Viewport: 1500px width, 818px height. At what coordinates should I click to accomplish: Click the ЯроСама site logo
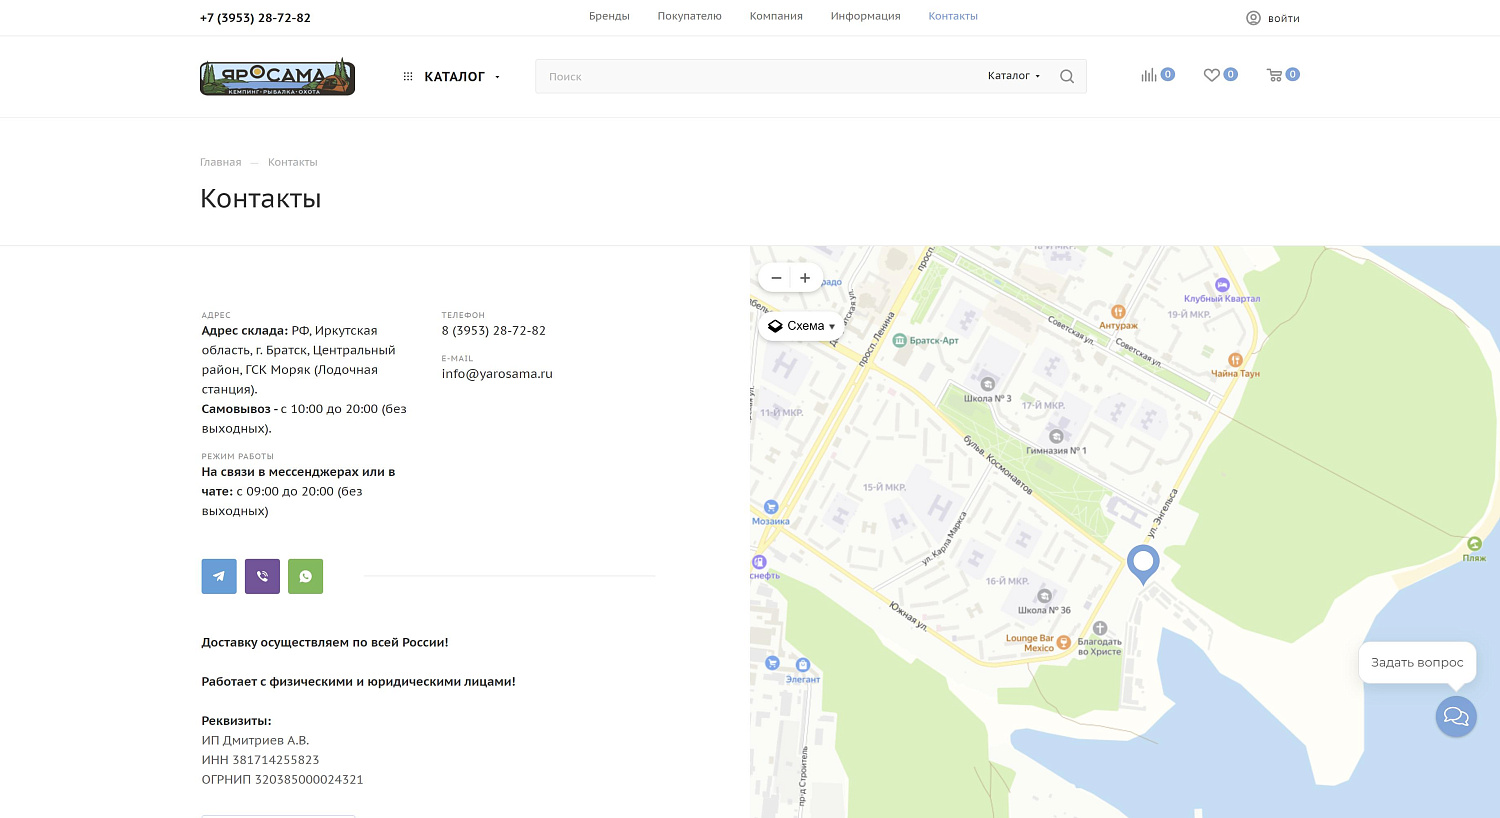[x=277, y=77]
